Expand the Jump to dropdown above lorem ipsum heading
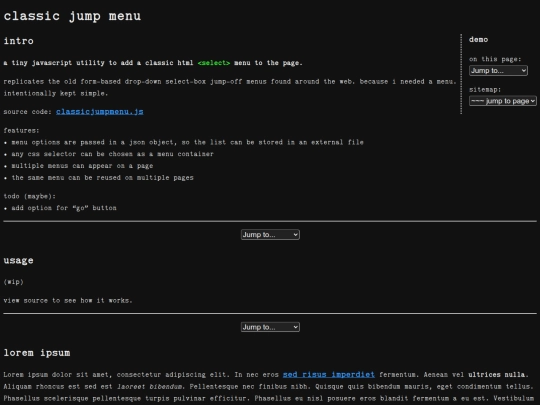The image size is (540, 405). click(270, 327)
